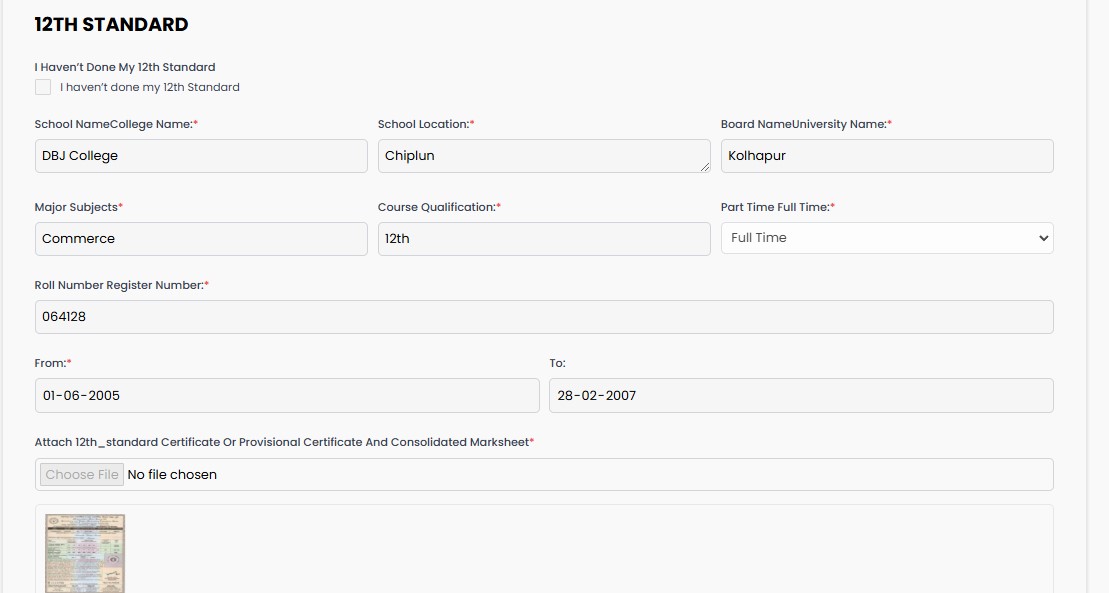The height and width of the screenshot is (593, 1109).
Task: Click the "Board NameUniversity Name:" label
Action: [804, 124]
